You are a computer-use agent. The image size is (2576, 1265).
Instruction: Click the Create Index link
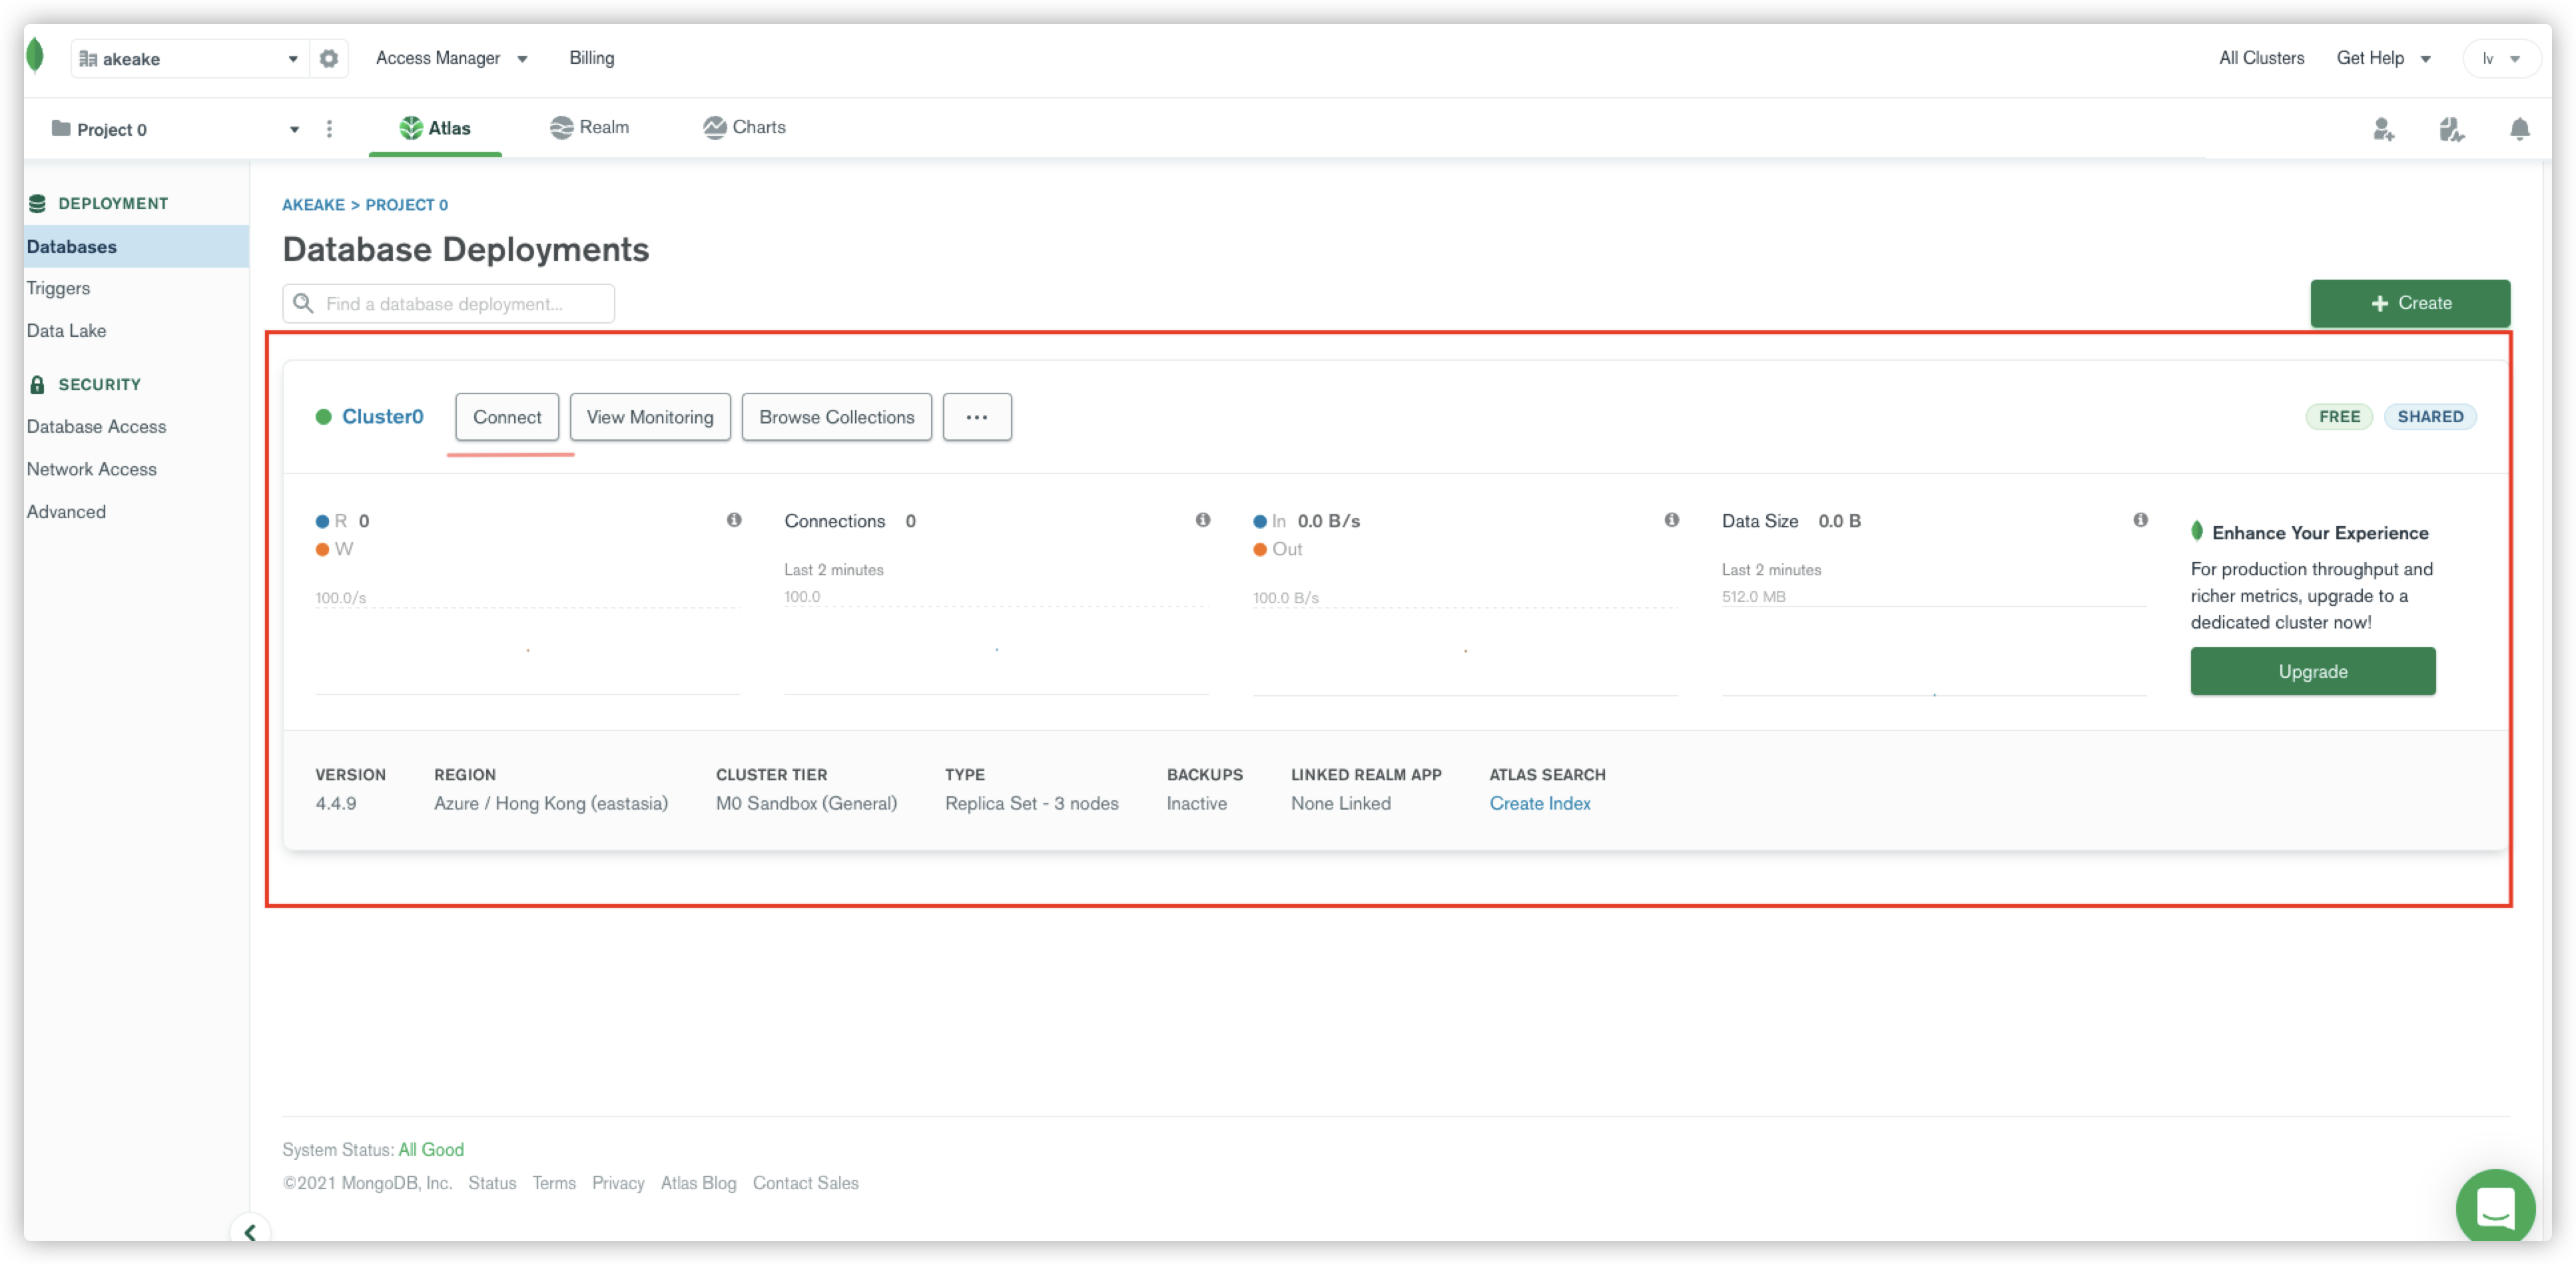(1539, 803)
